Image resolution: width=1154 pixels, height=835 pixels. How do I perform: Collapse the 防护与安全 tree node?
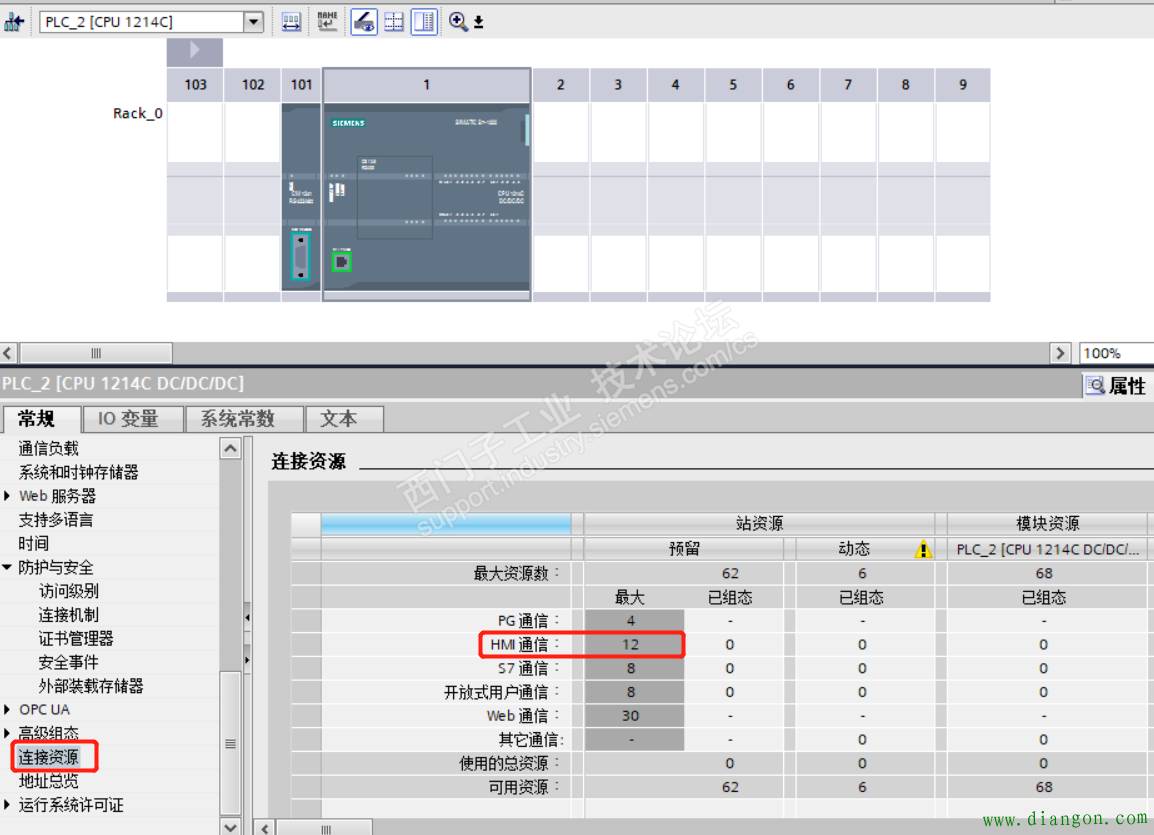click(x=8, y=567)
